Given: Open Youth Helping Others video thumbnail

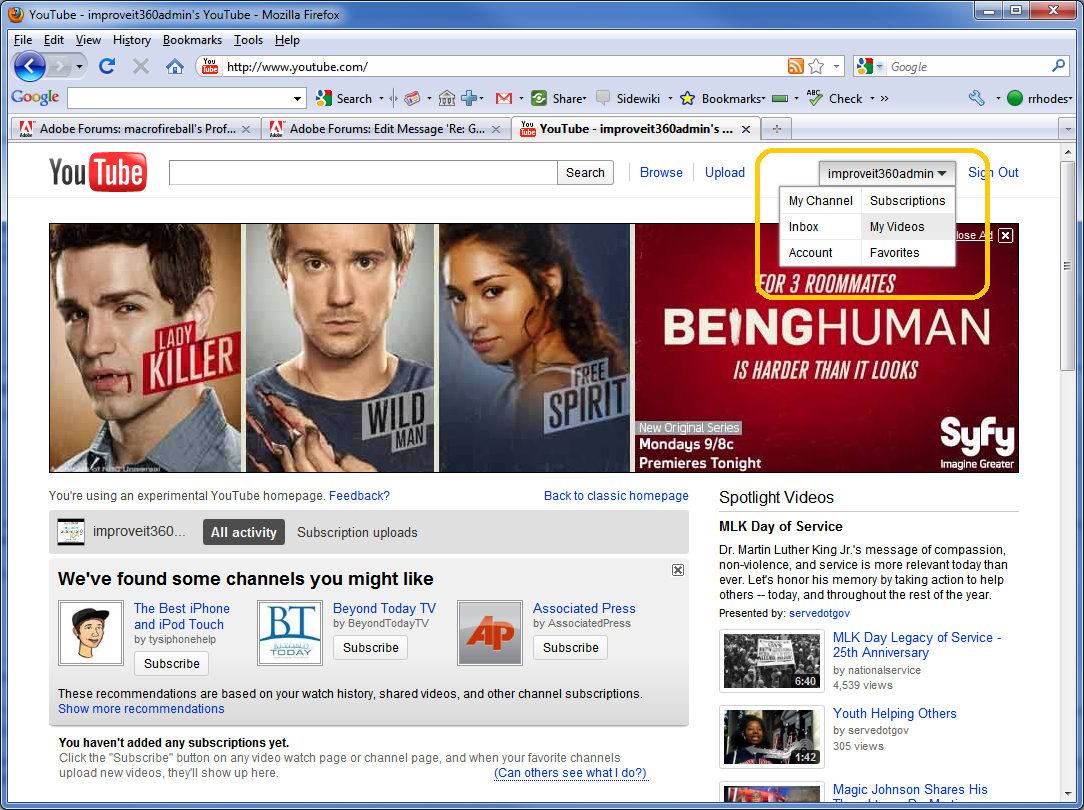Looking at the screenshot, I should pyautogui.click(x=772, y=737).
